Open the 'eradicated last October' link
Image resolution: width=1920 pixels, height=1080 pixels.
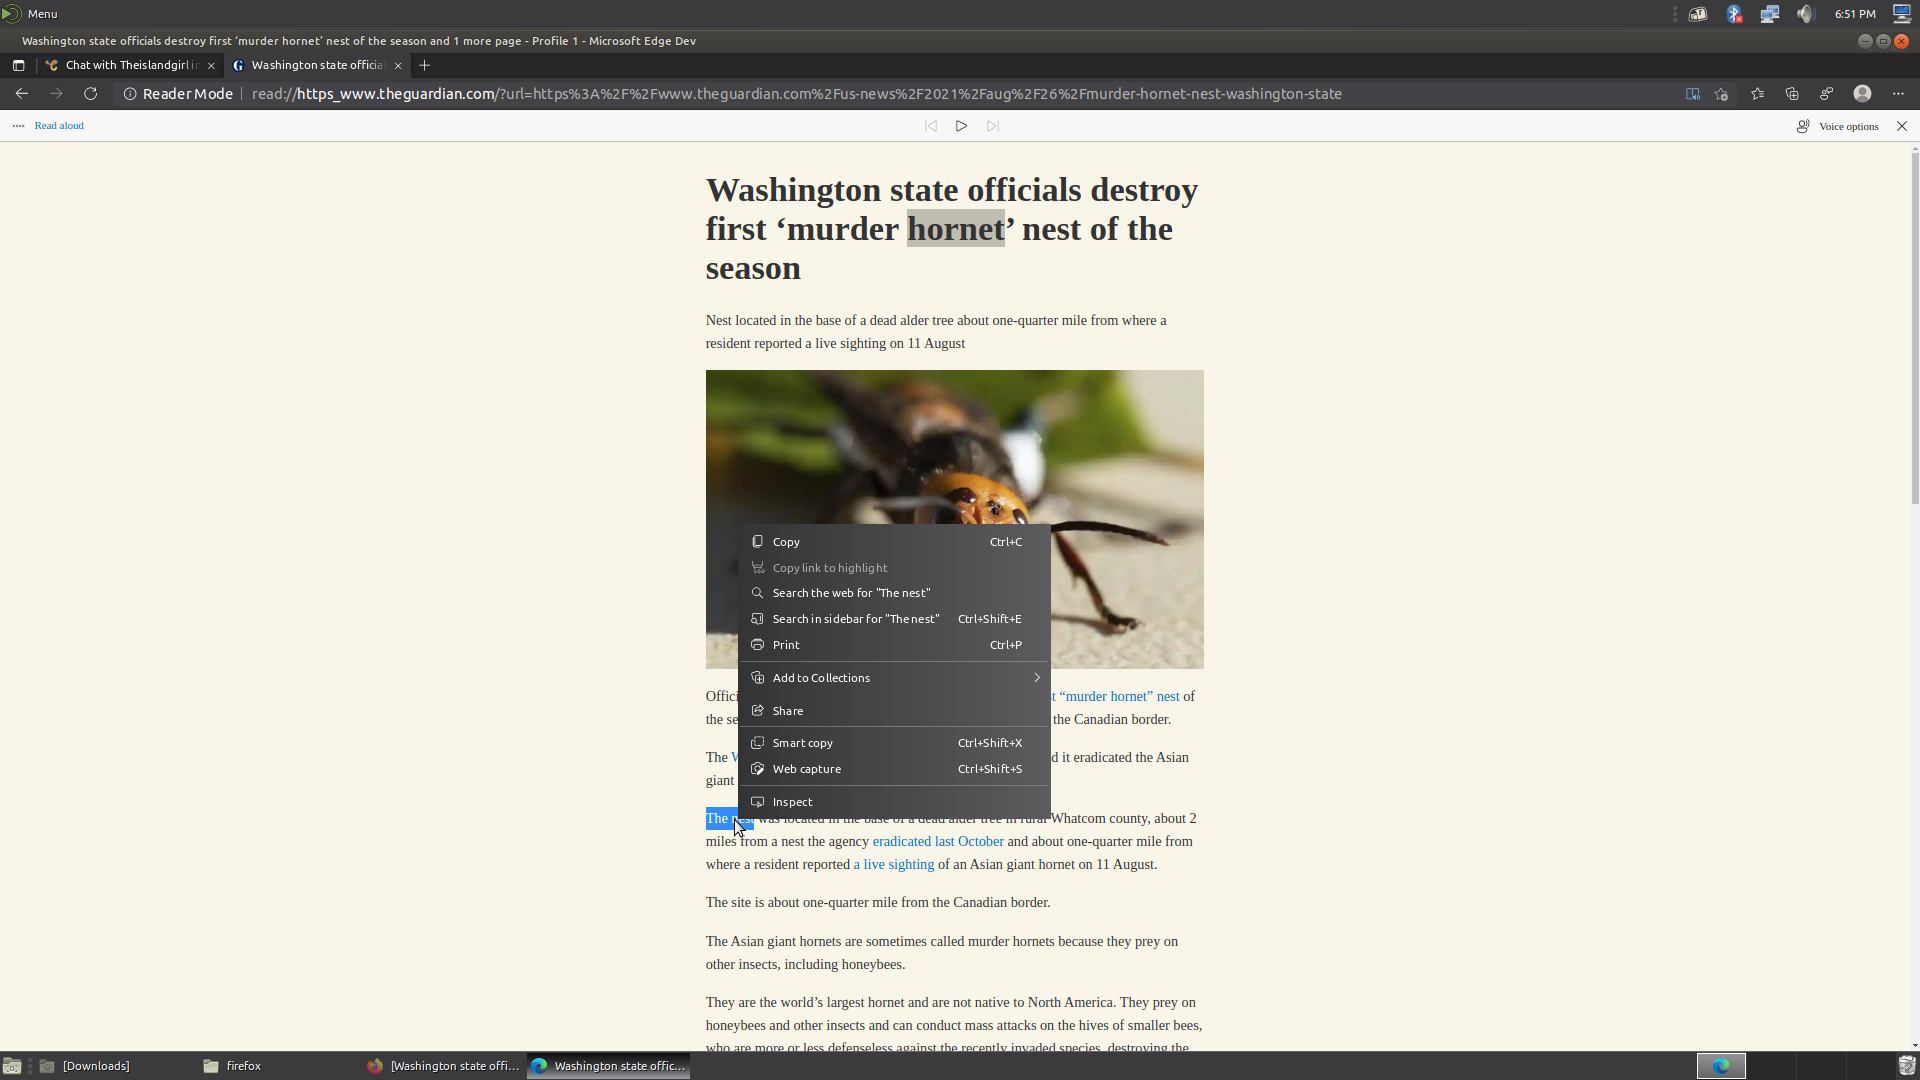click(938, 842)
